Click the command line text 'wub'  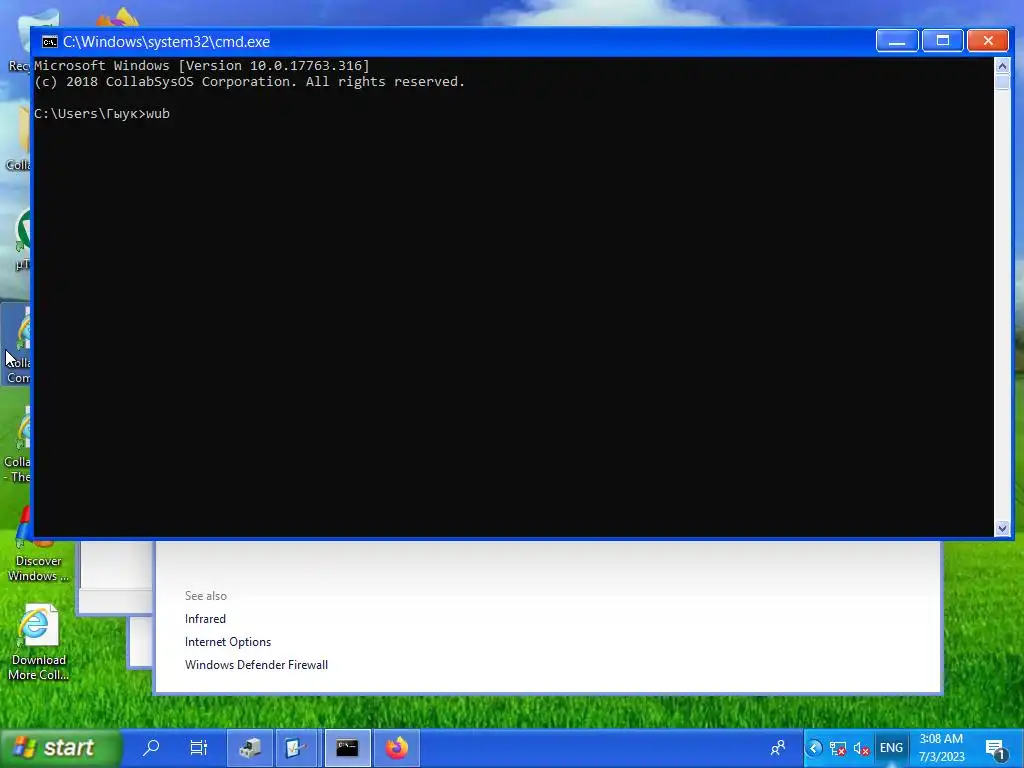(x=158, y=114)
